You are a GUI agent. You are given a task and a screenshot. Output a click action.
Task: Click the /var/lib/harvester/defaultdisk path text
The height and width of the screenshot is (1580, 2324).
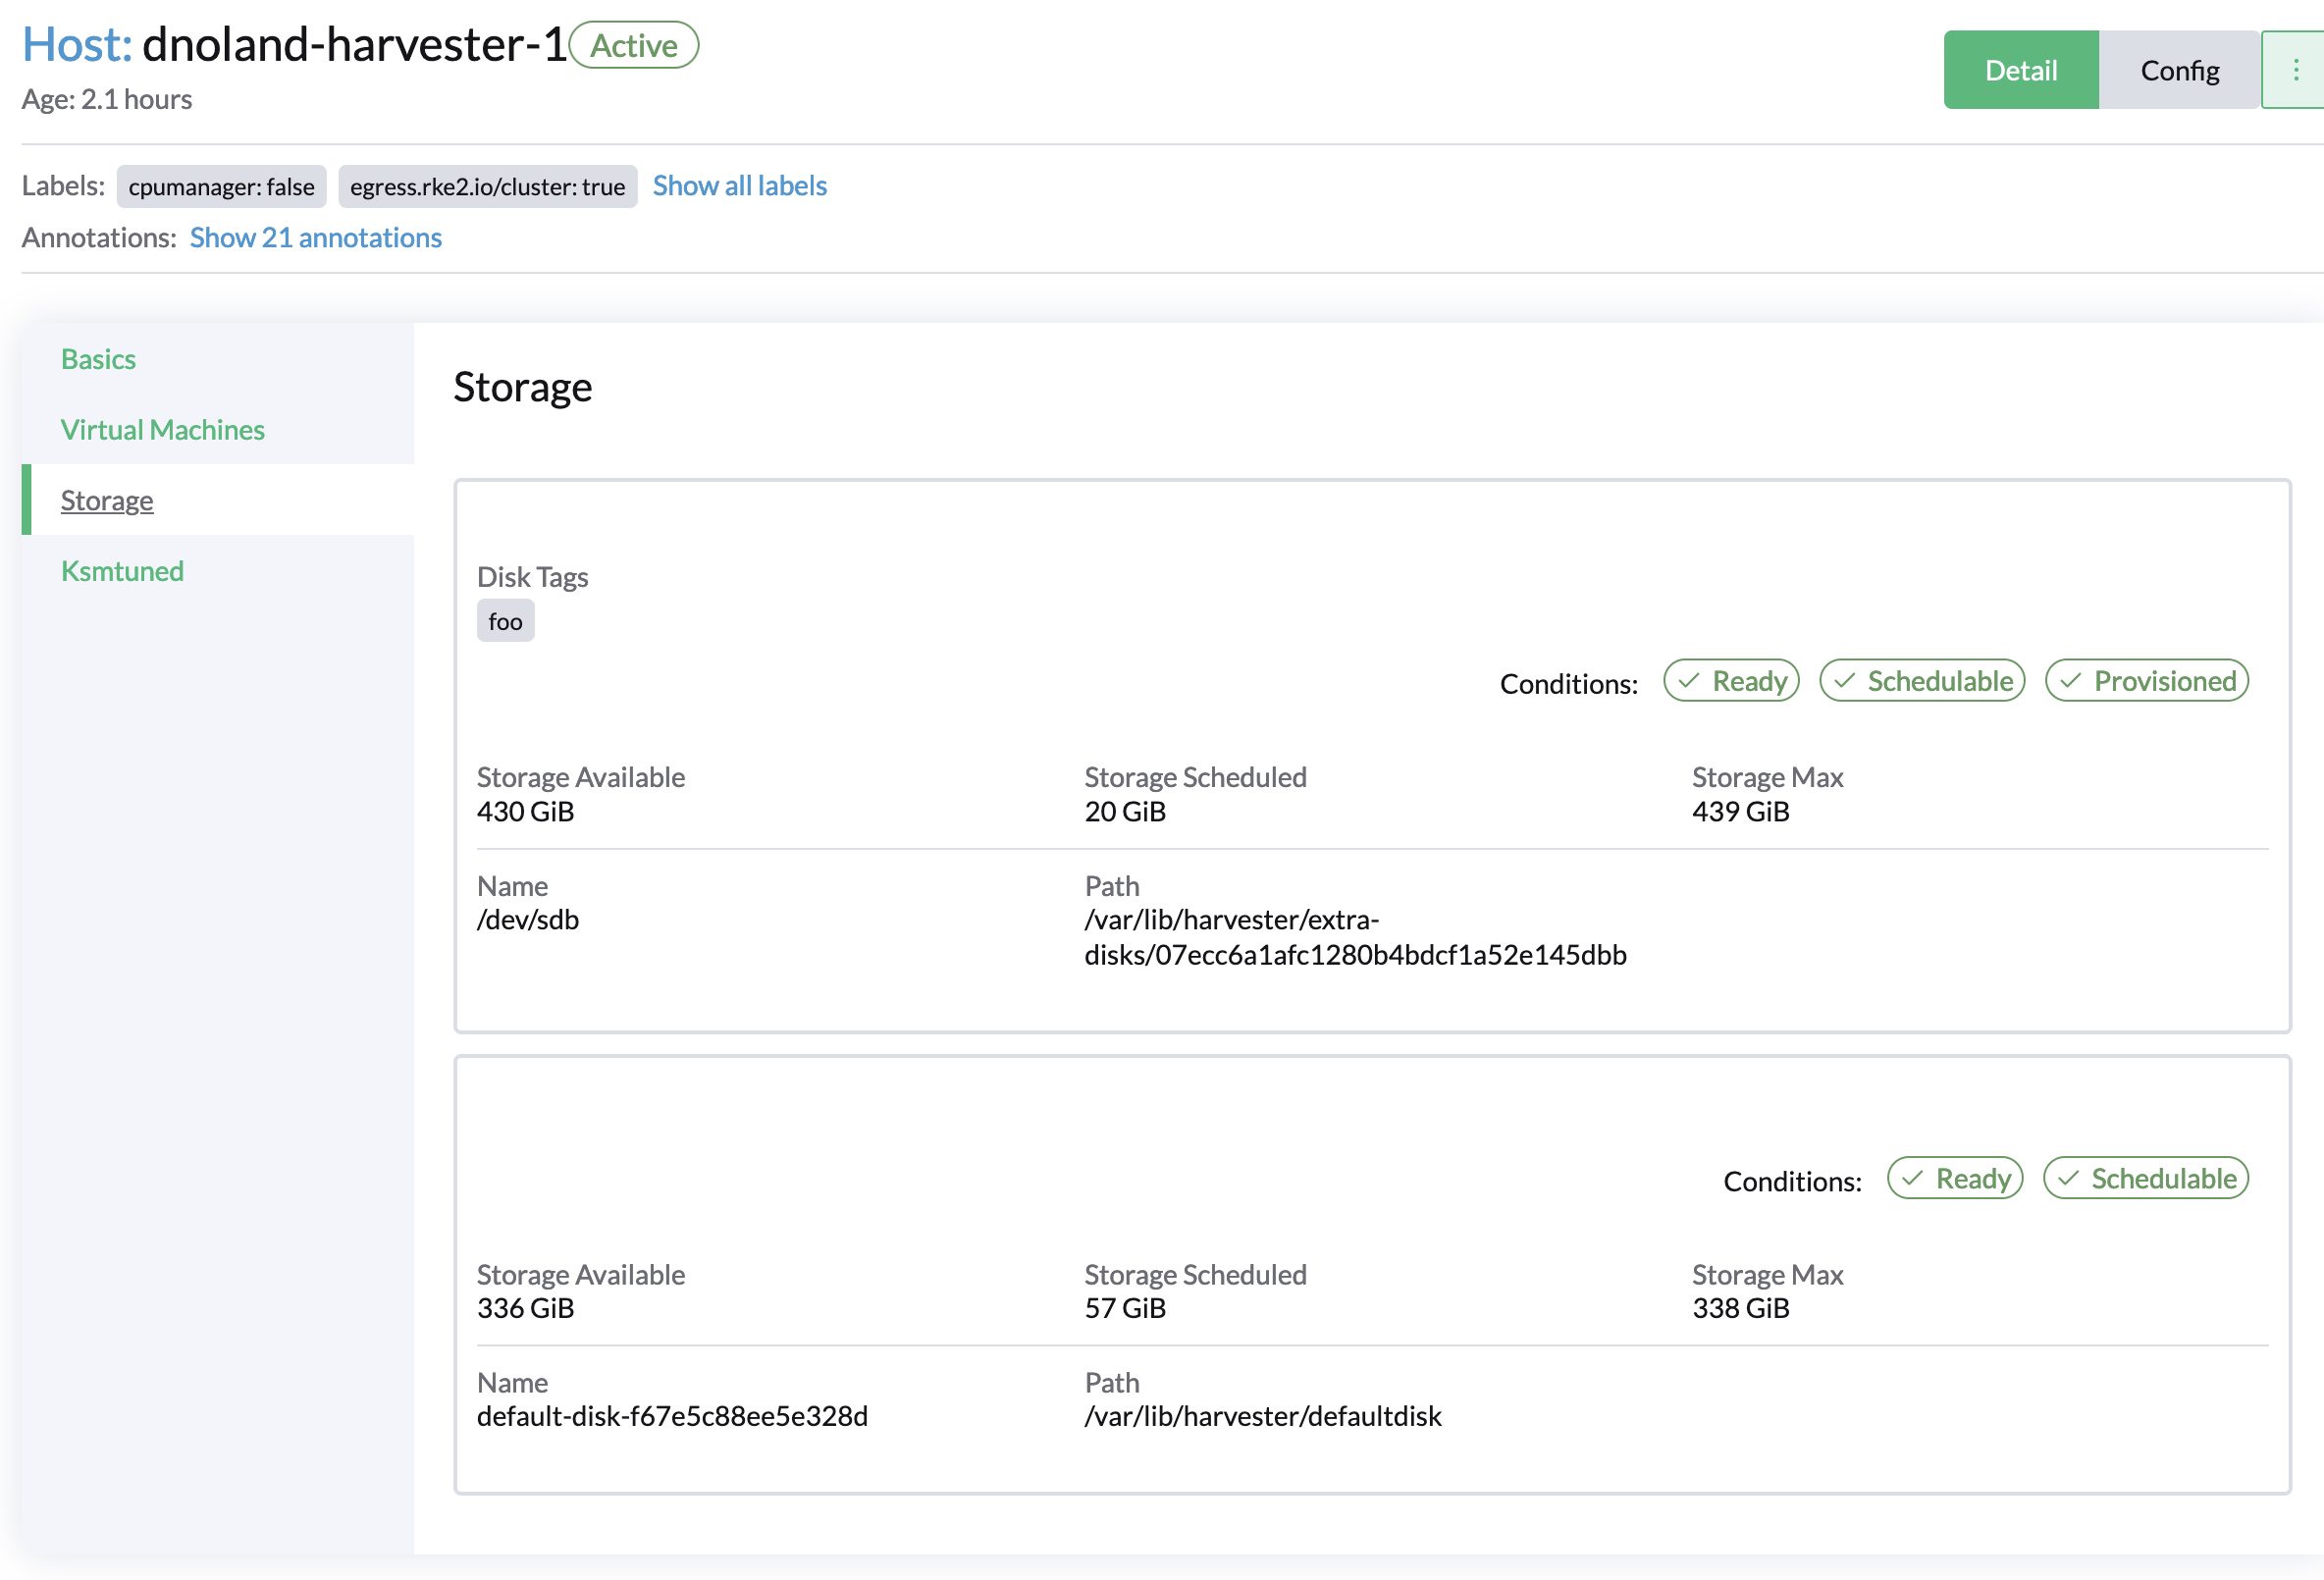pyautogui.click(x=1263, y=1415)
